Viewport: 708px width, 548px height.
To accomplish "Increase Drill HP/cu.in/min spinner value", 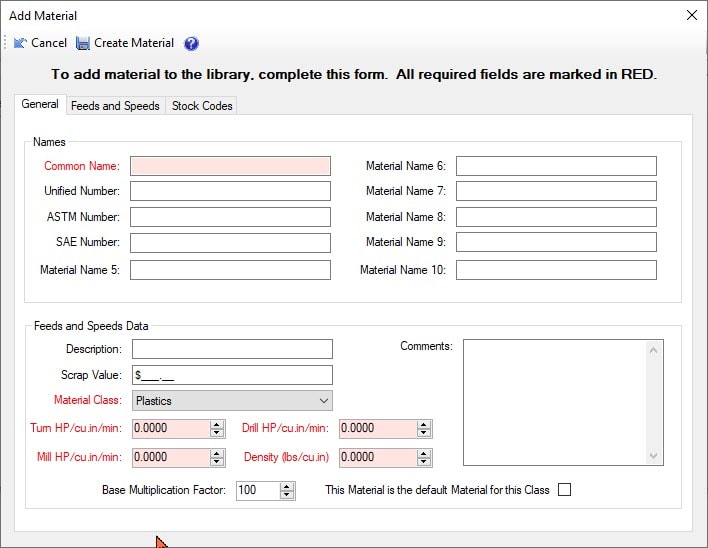I will (424, 424).
